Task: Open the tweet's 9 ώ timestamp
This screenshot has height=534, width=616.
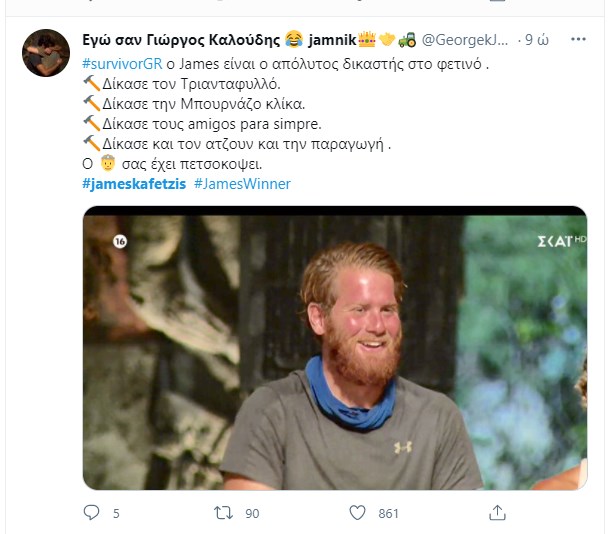Action: pyautogui.click(x=536, y=40)
